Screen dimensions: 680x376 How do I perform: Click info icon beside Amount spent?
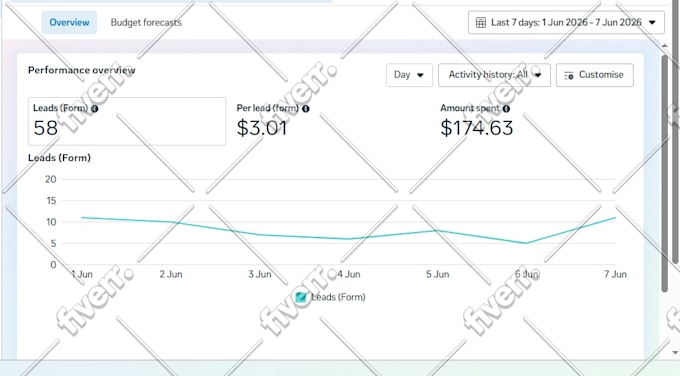(x=506, y=109)
